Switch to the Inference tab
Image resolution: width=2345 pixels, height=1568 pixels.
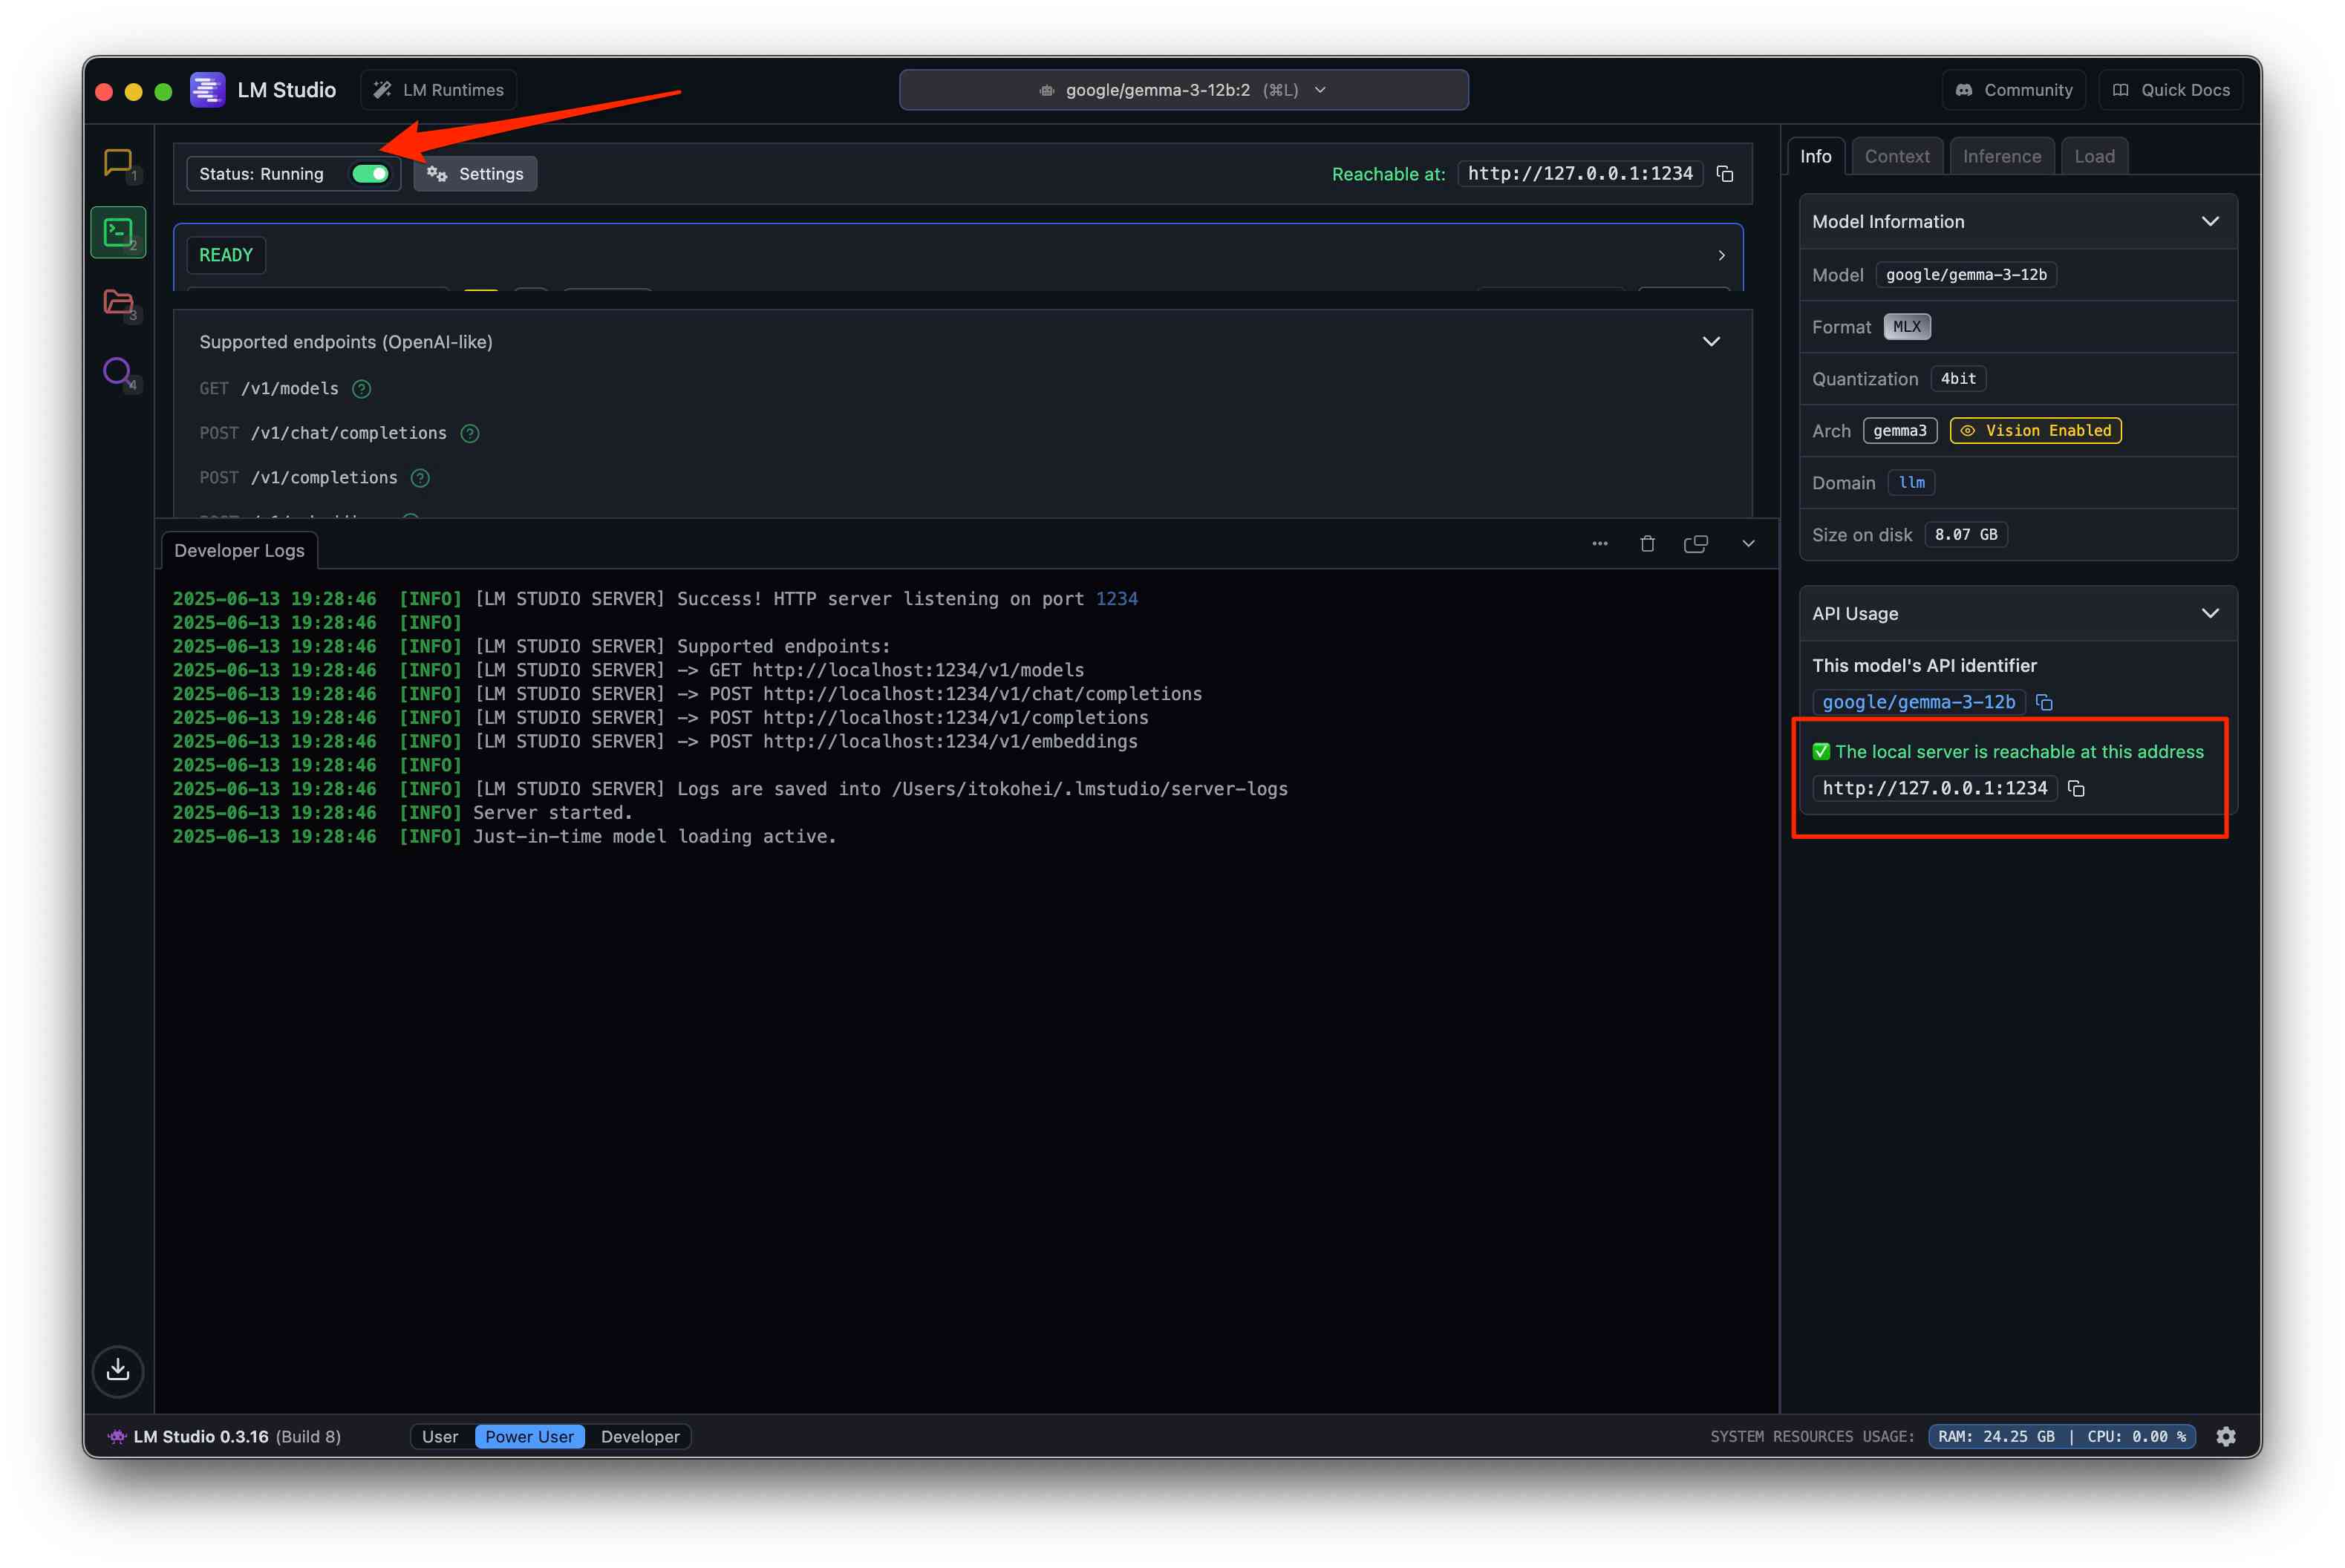(2001, 156)
